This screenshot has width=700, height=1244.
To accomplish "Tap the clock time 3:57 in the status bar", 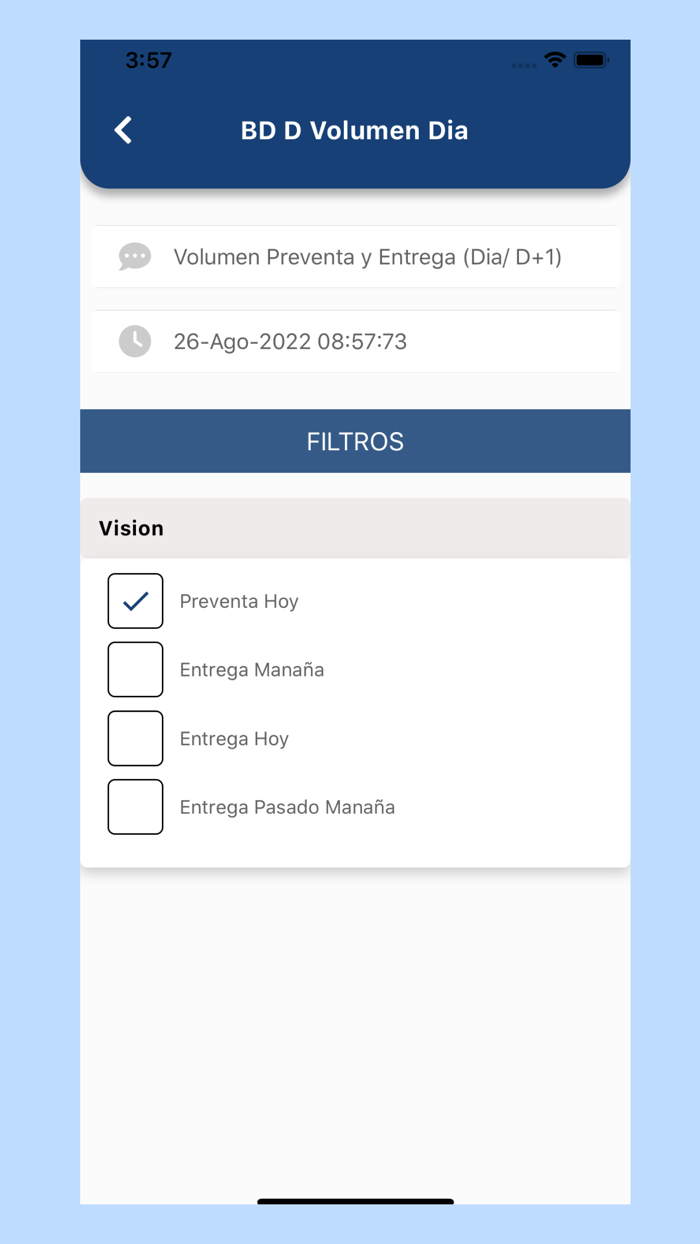I will click(146, 60).
